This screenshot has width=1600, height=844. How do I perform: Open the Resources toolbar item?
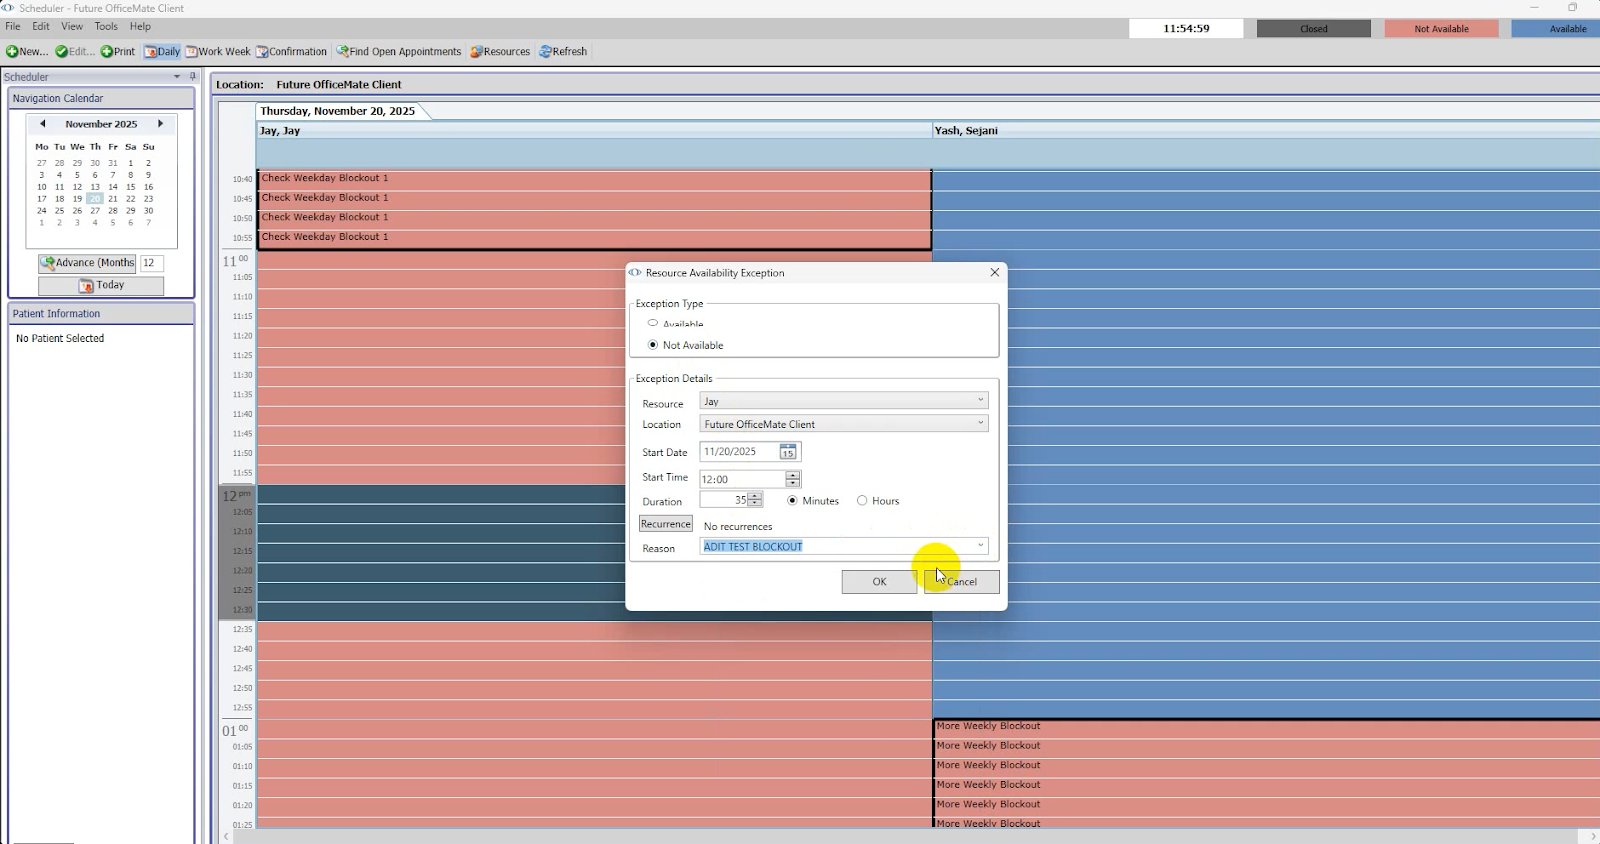point(500,52)
